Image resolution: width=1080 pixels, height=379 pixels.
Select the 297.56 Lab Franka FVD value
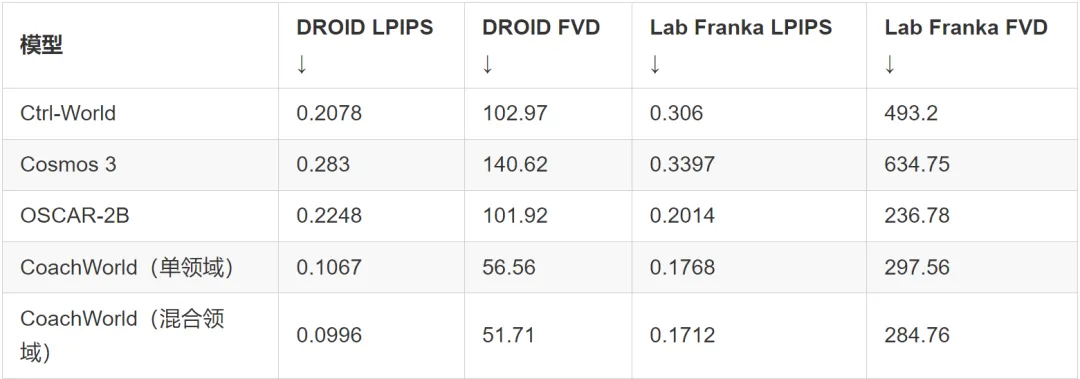tap(917, 267)
